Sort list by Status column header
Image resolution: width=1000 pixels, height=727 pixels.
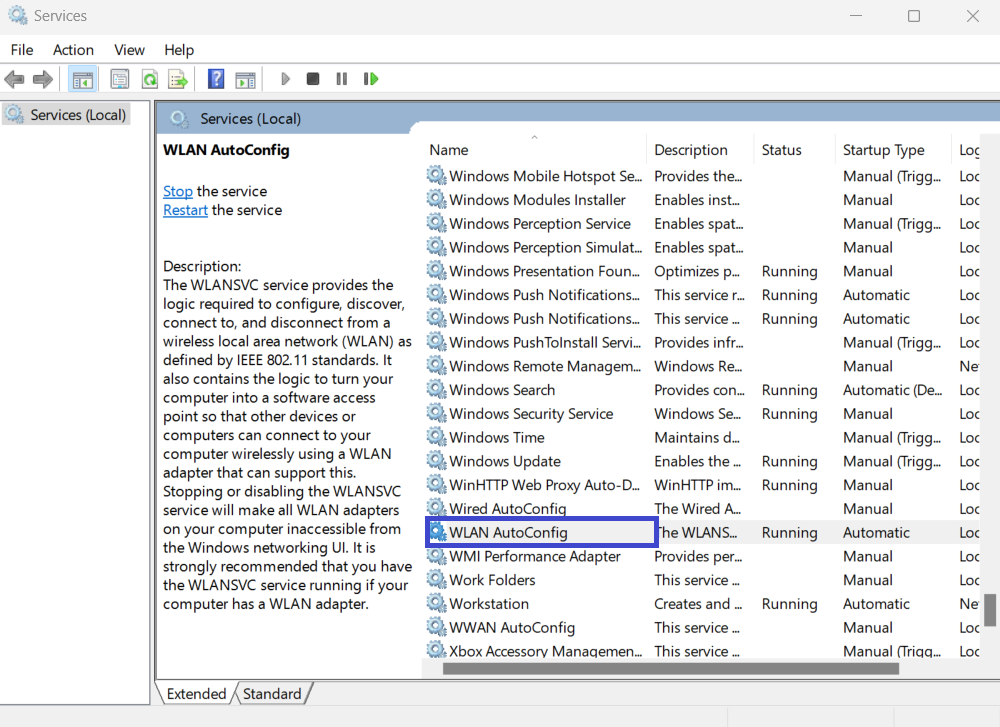coord(781,150)
